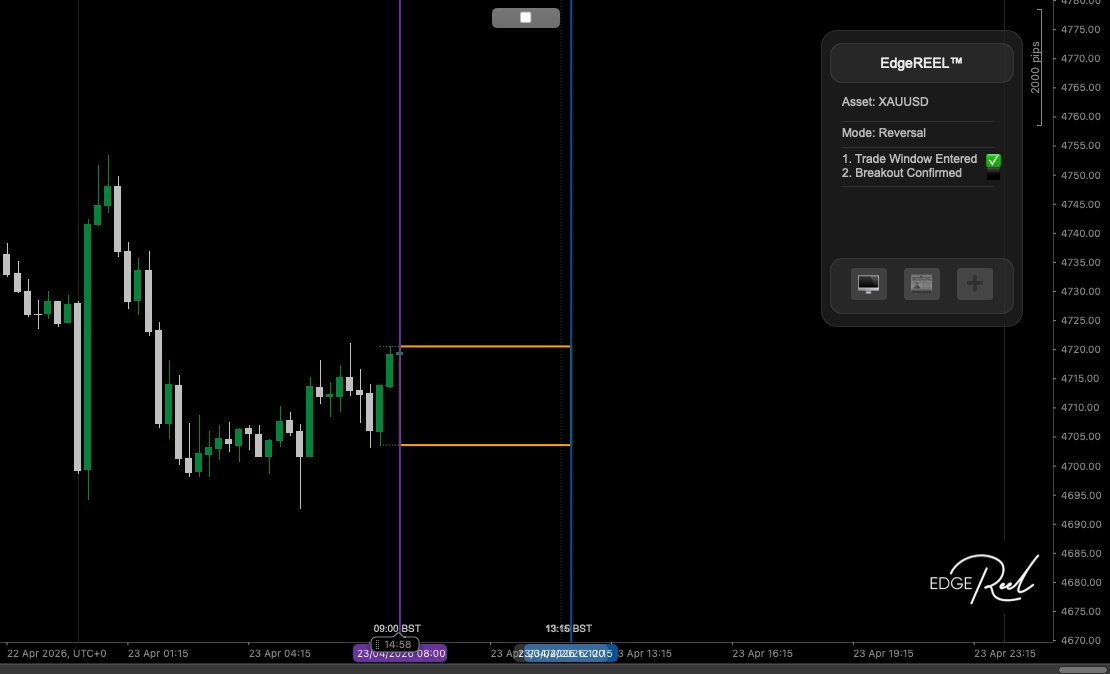The width and height of the screenshot is (1110, 674).
Task: Click the horizontal scrollbar thumb at bottom right
Action: point(1083,670)
